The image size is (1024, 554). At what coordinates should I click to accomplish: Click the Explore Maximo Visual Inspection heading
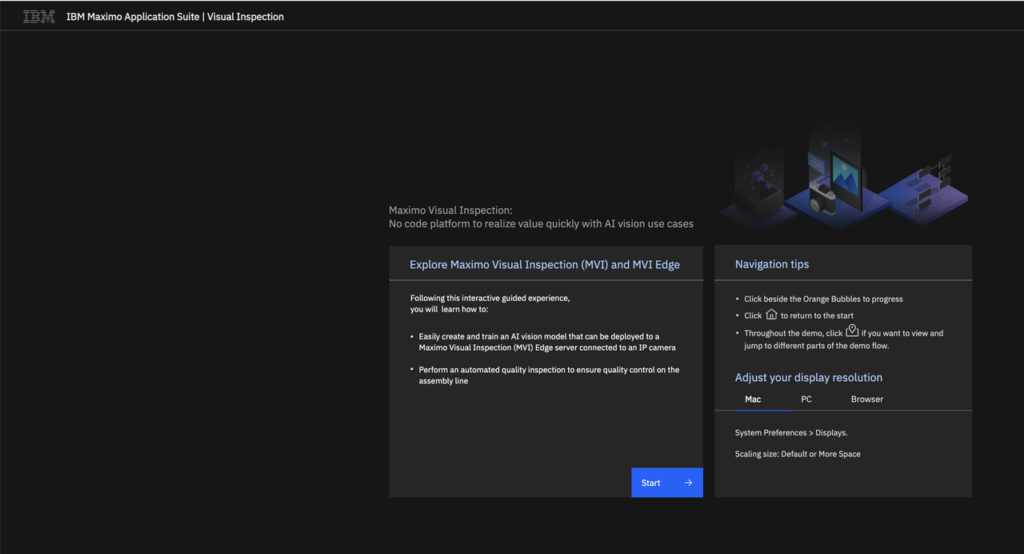pyautogui.click(x=544, y=265)
